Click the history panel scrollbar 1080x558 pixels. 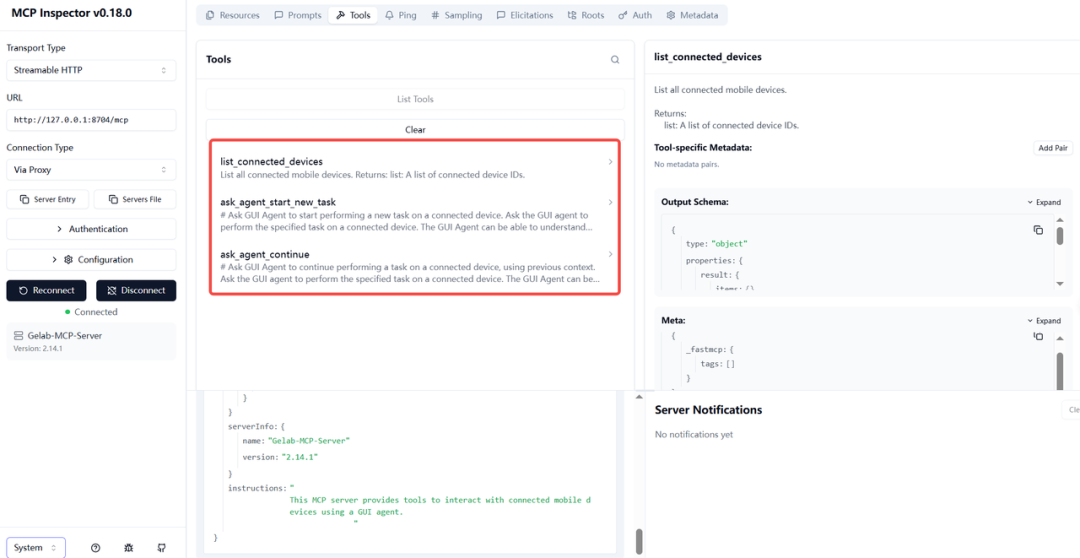(638, 541)
